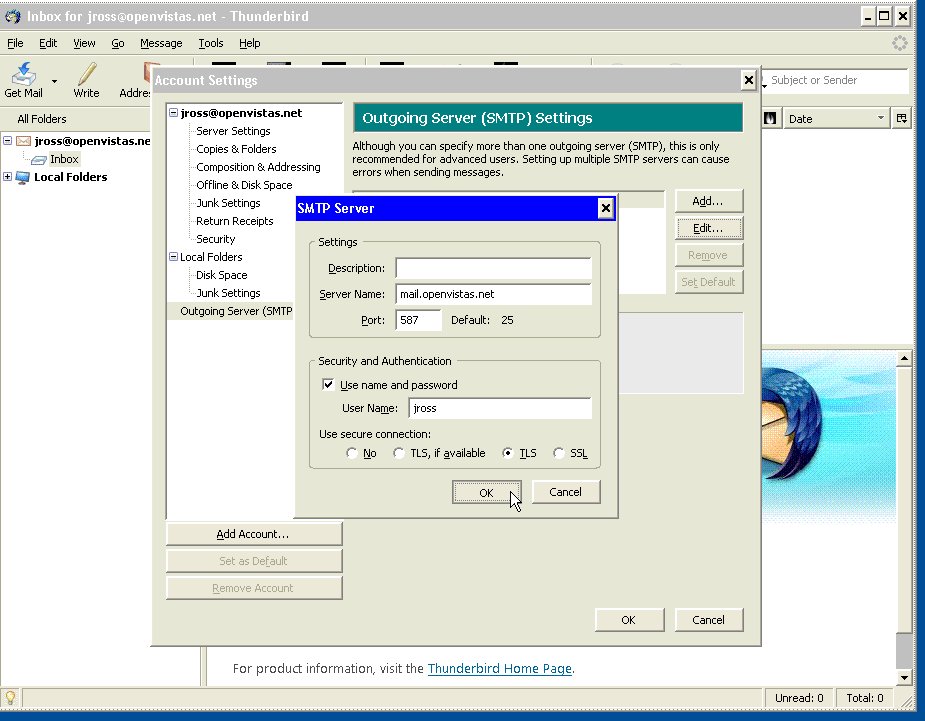Click Add... outgoing server button

[x=708, y=201]
